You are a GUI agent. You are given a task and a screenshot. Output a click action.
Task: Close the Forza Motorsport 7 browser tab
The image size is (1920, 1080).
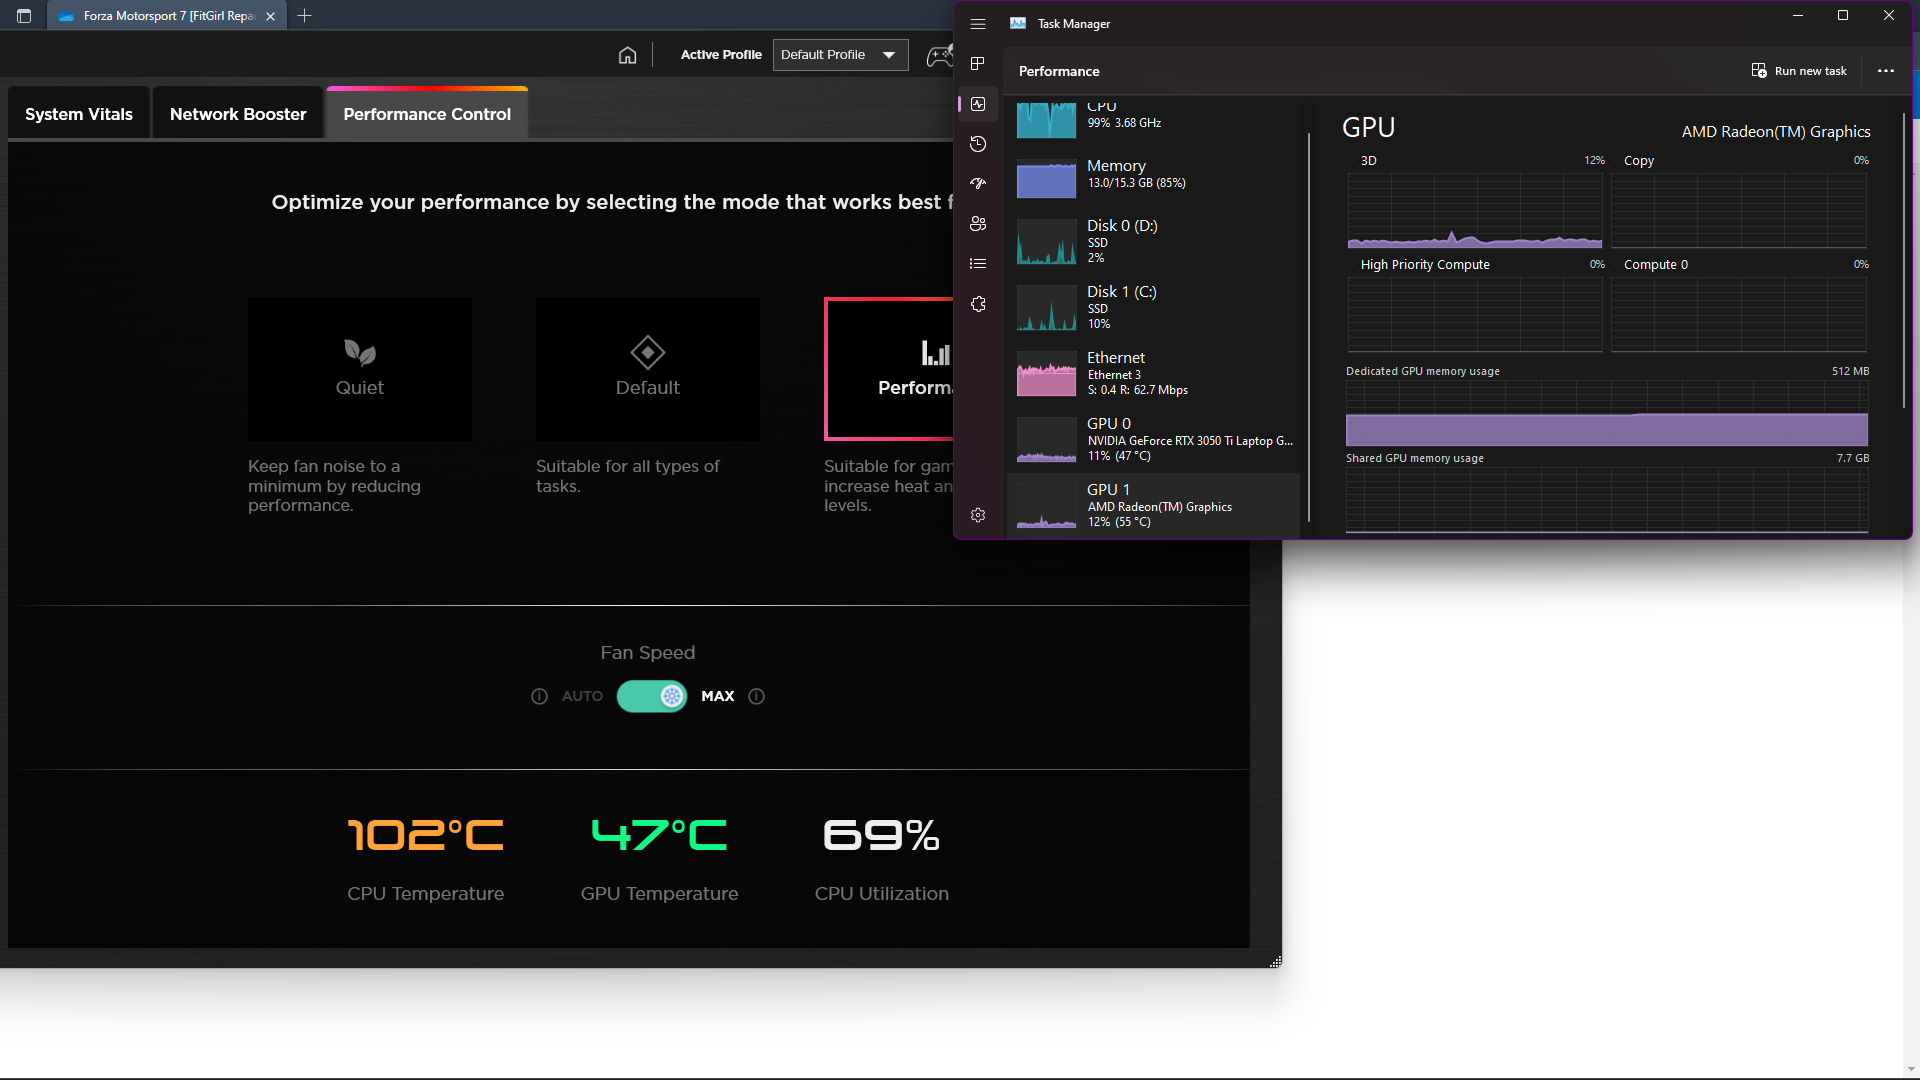pos(270,16)
